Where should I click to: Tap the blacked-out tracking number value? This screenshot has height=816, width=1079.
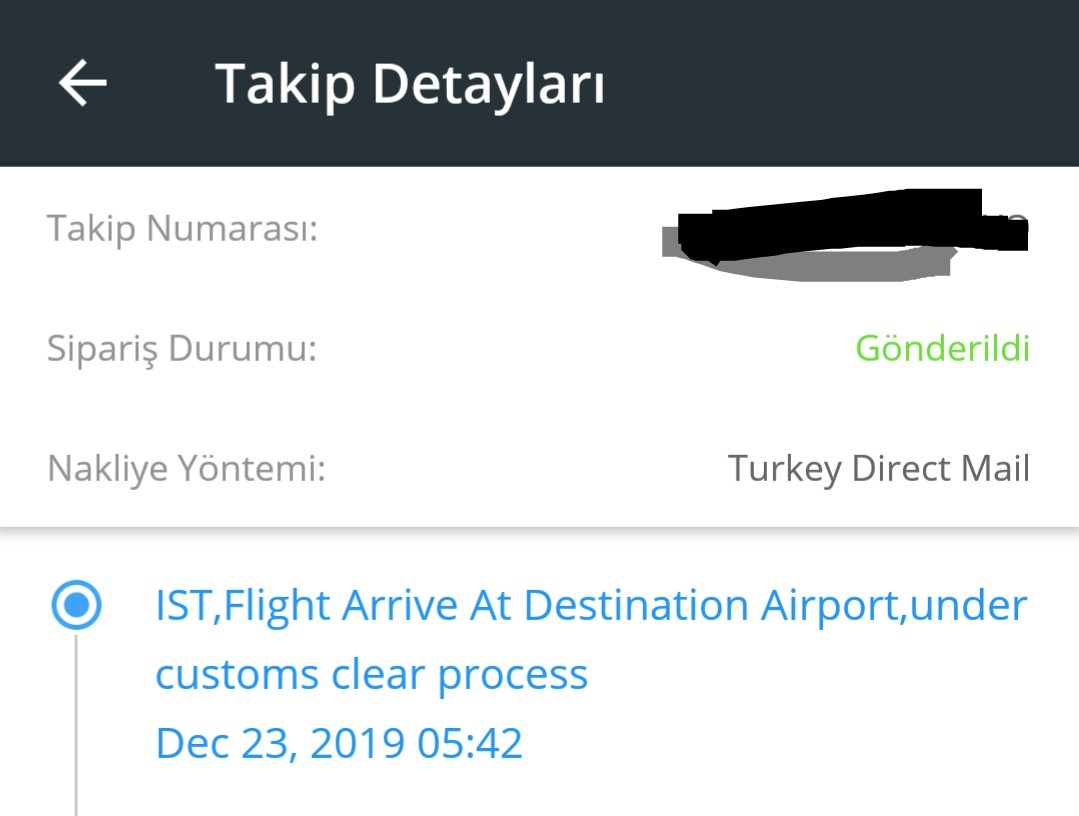point(853,226)
